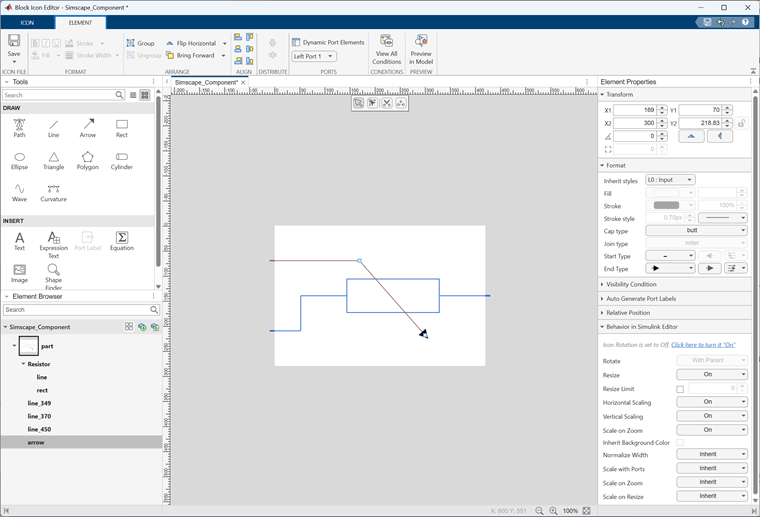
Task: Click the help icon in the title ribbon
Action: point(745,22)
